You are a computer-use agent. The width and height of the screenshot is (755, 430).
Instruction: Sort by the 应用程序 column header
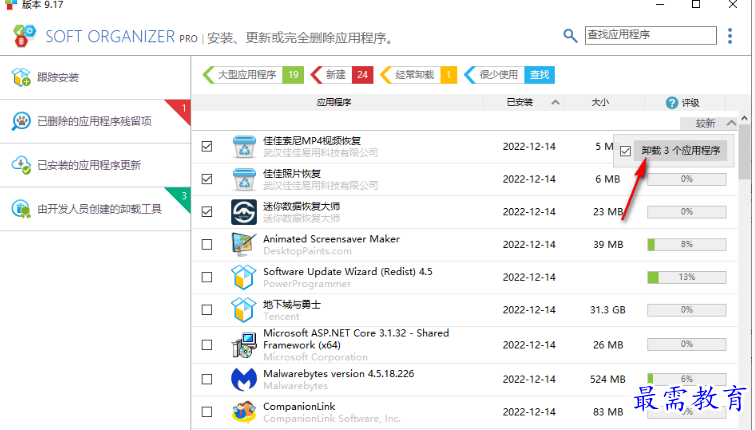coord(338,103)
